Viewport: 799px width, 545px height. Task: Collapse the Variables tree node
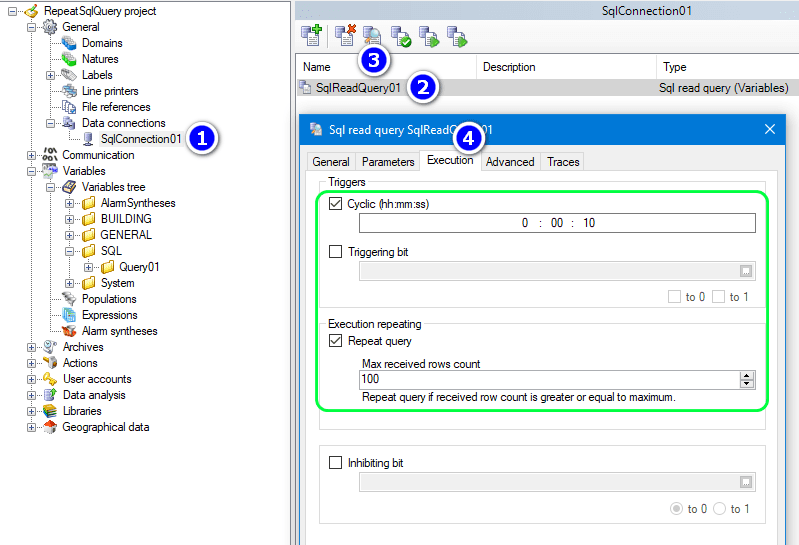(32, 171)
